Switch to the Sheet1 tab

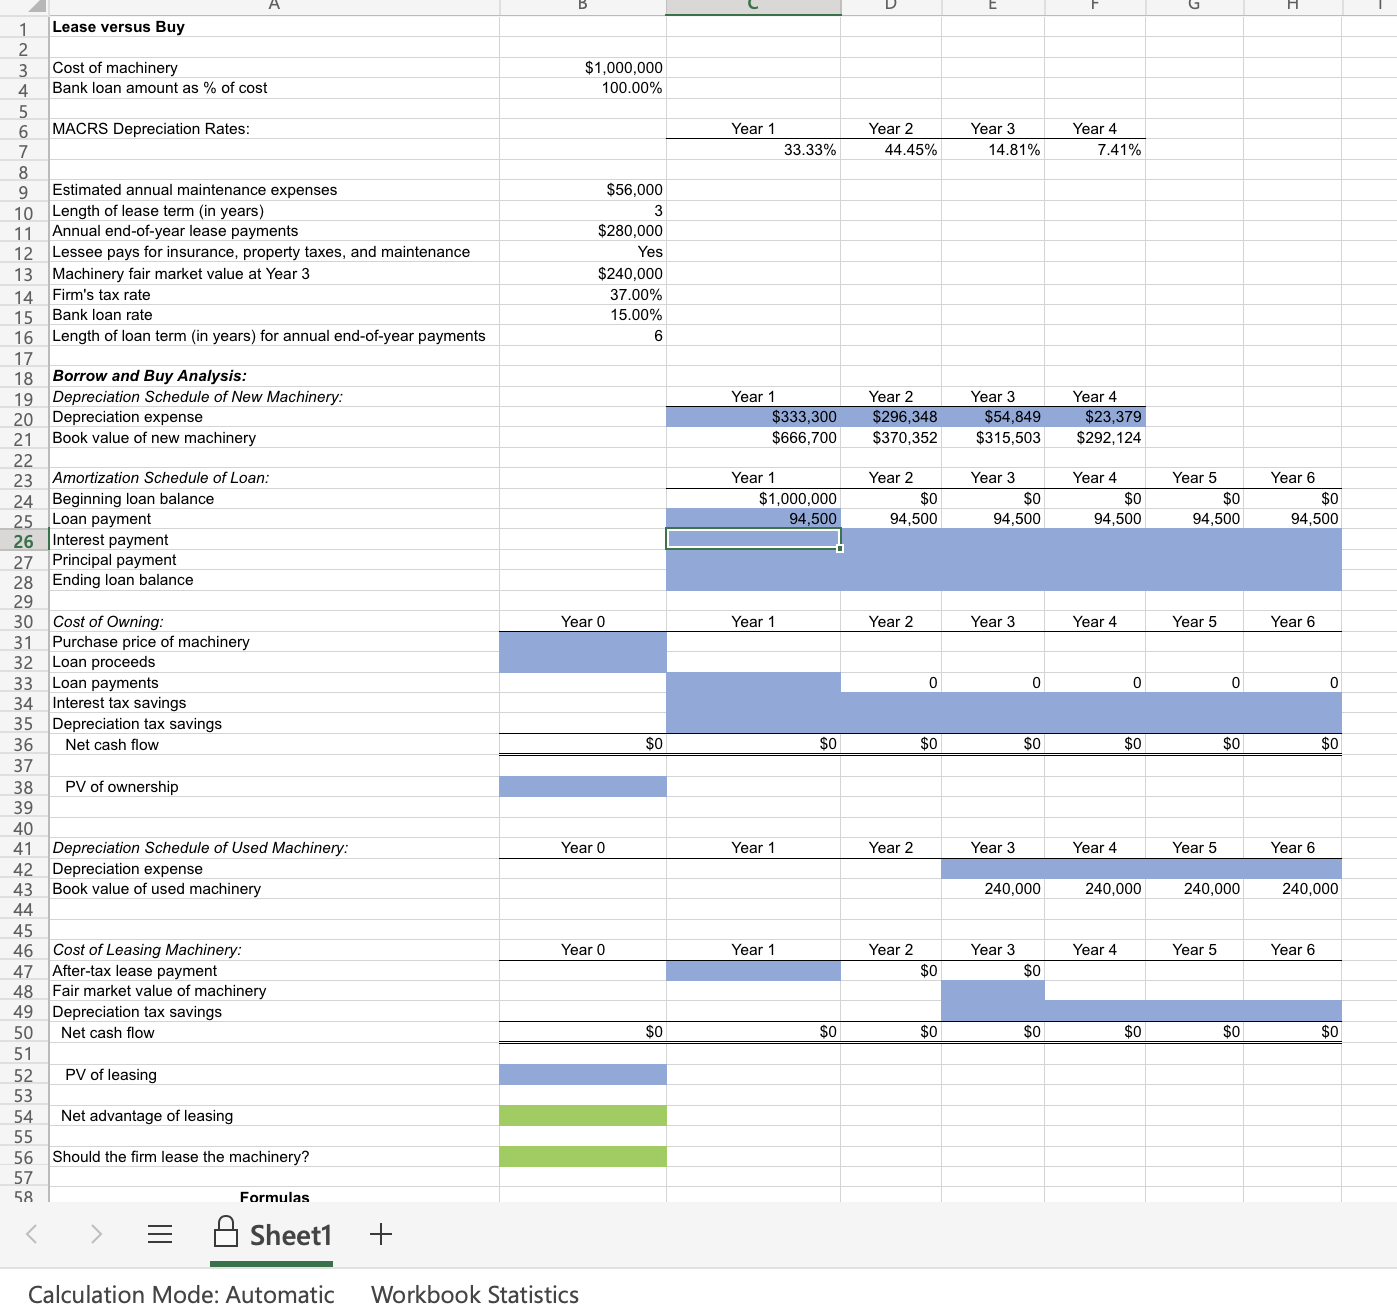click(x=291, y=1234)
